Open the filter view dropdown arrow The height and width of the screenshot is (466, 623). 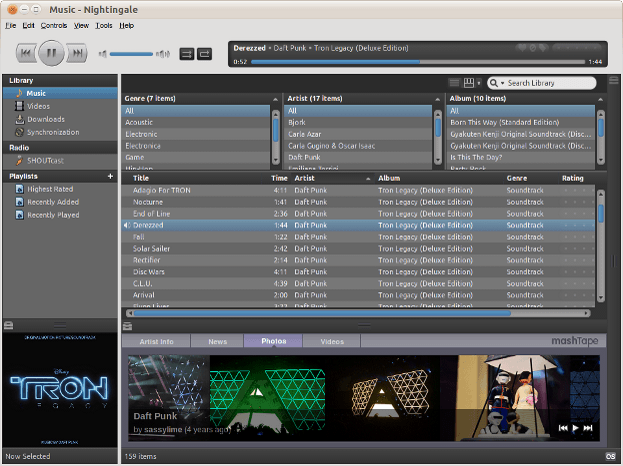click(x=479, y=83)
